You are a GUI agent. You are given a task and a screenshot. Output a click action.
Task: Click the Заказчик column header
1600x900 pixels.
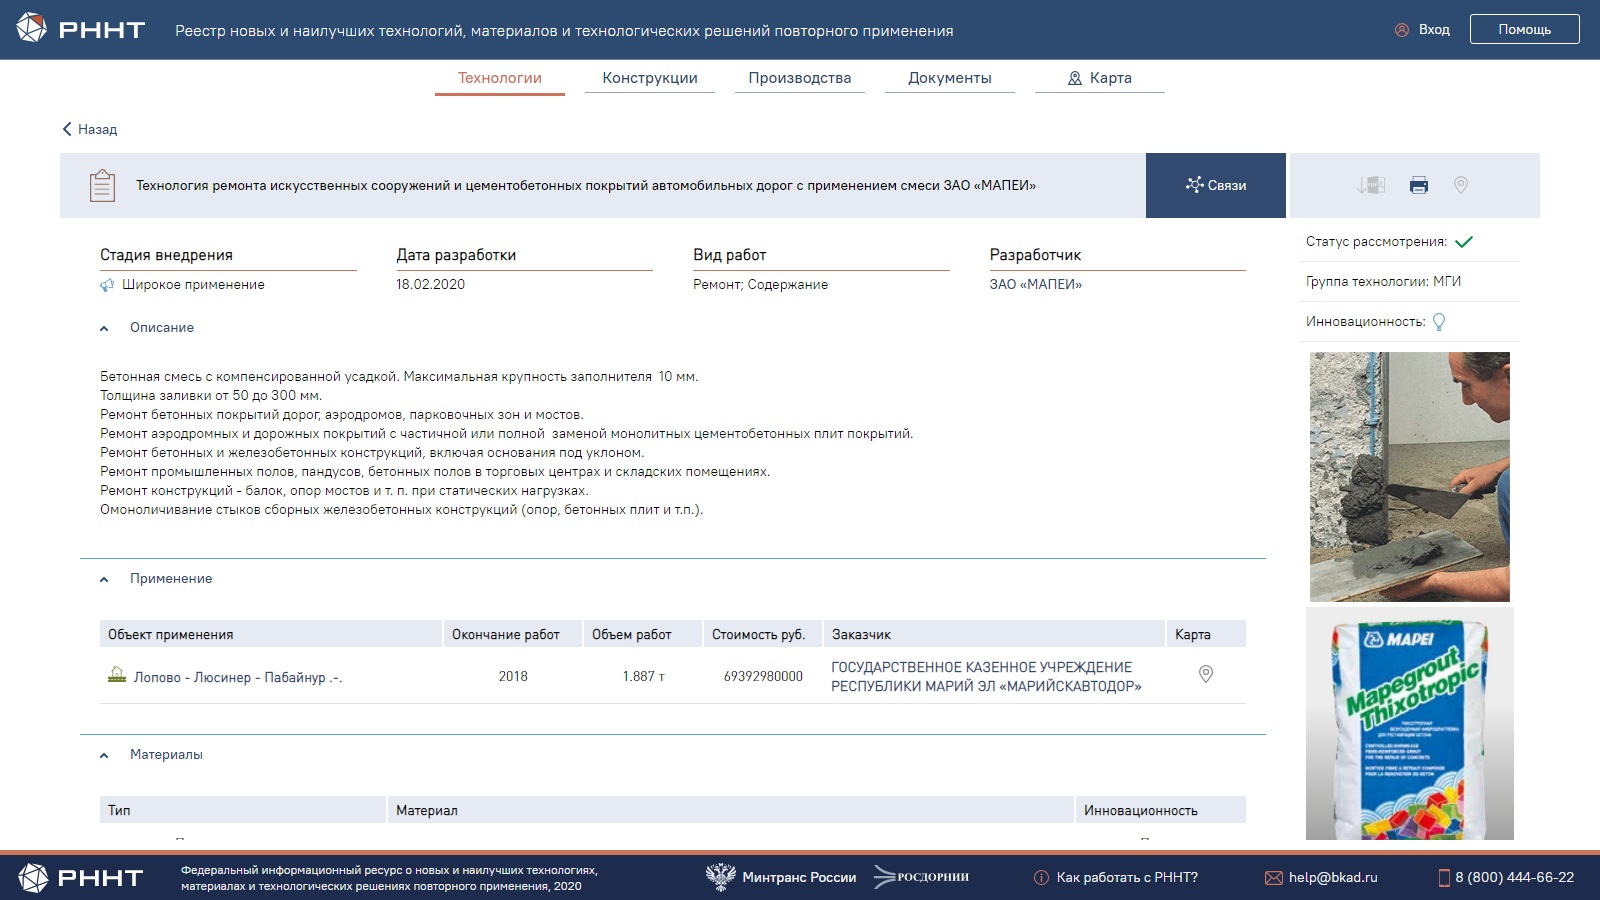coord(994,634)
